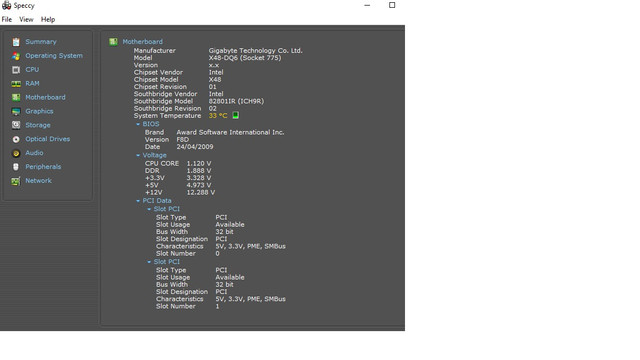This screenshot has height=360, width=640.
Task: Open the Network section
Action: coord(38,180)
